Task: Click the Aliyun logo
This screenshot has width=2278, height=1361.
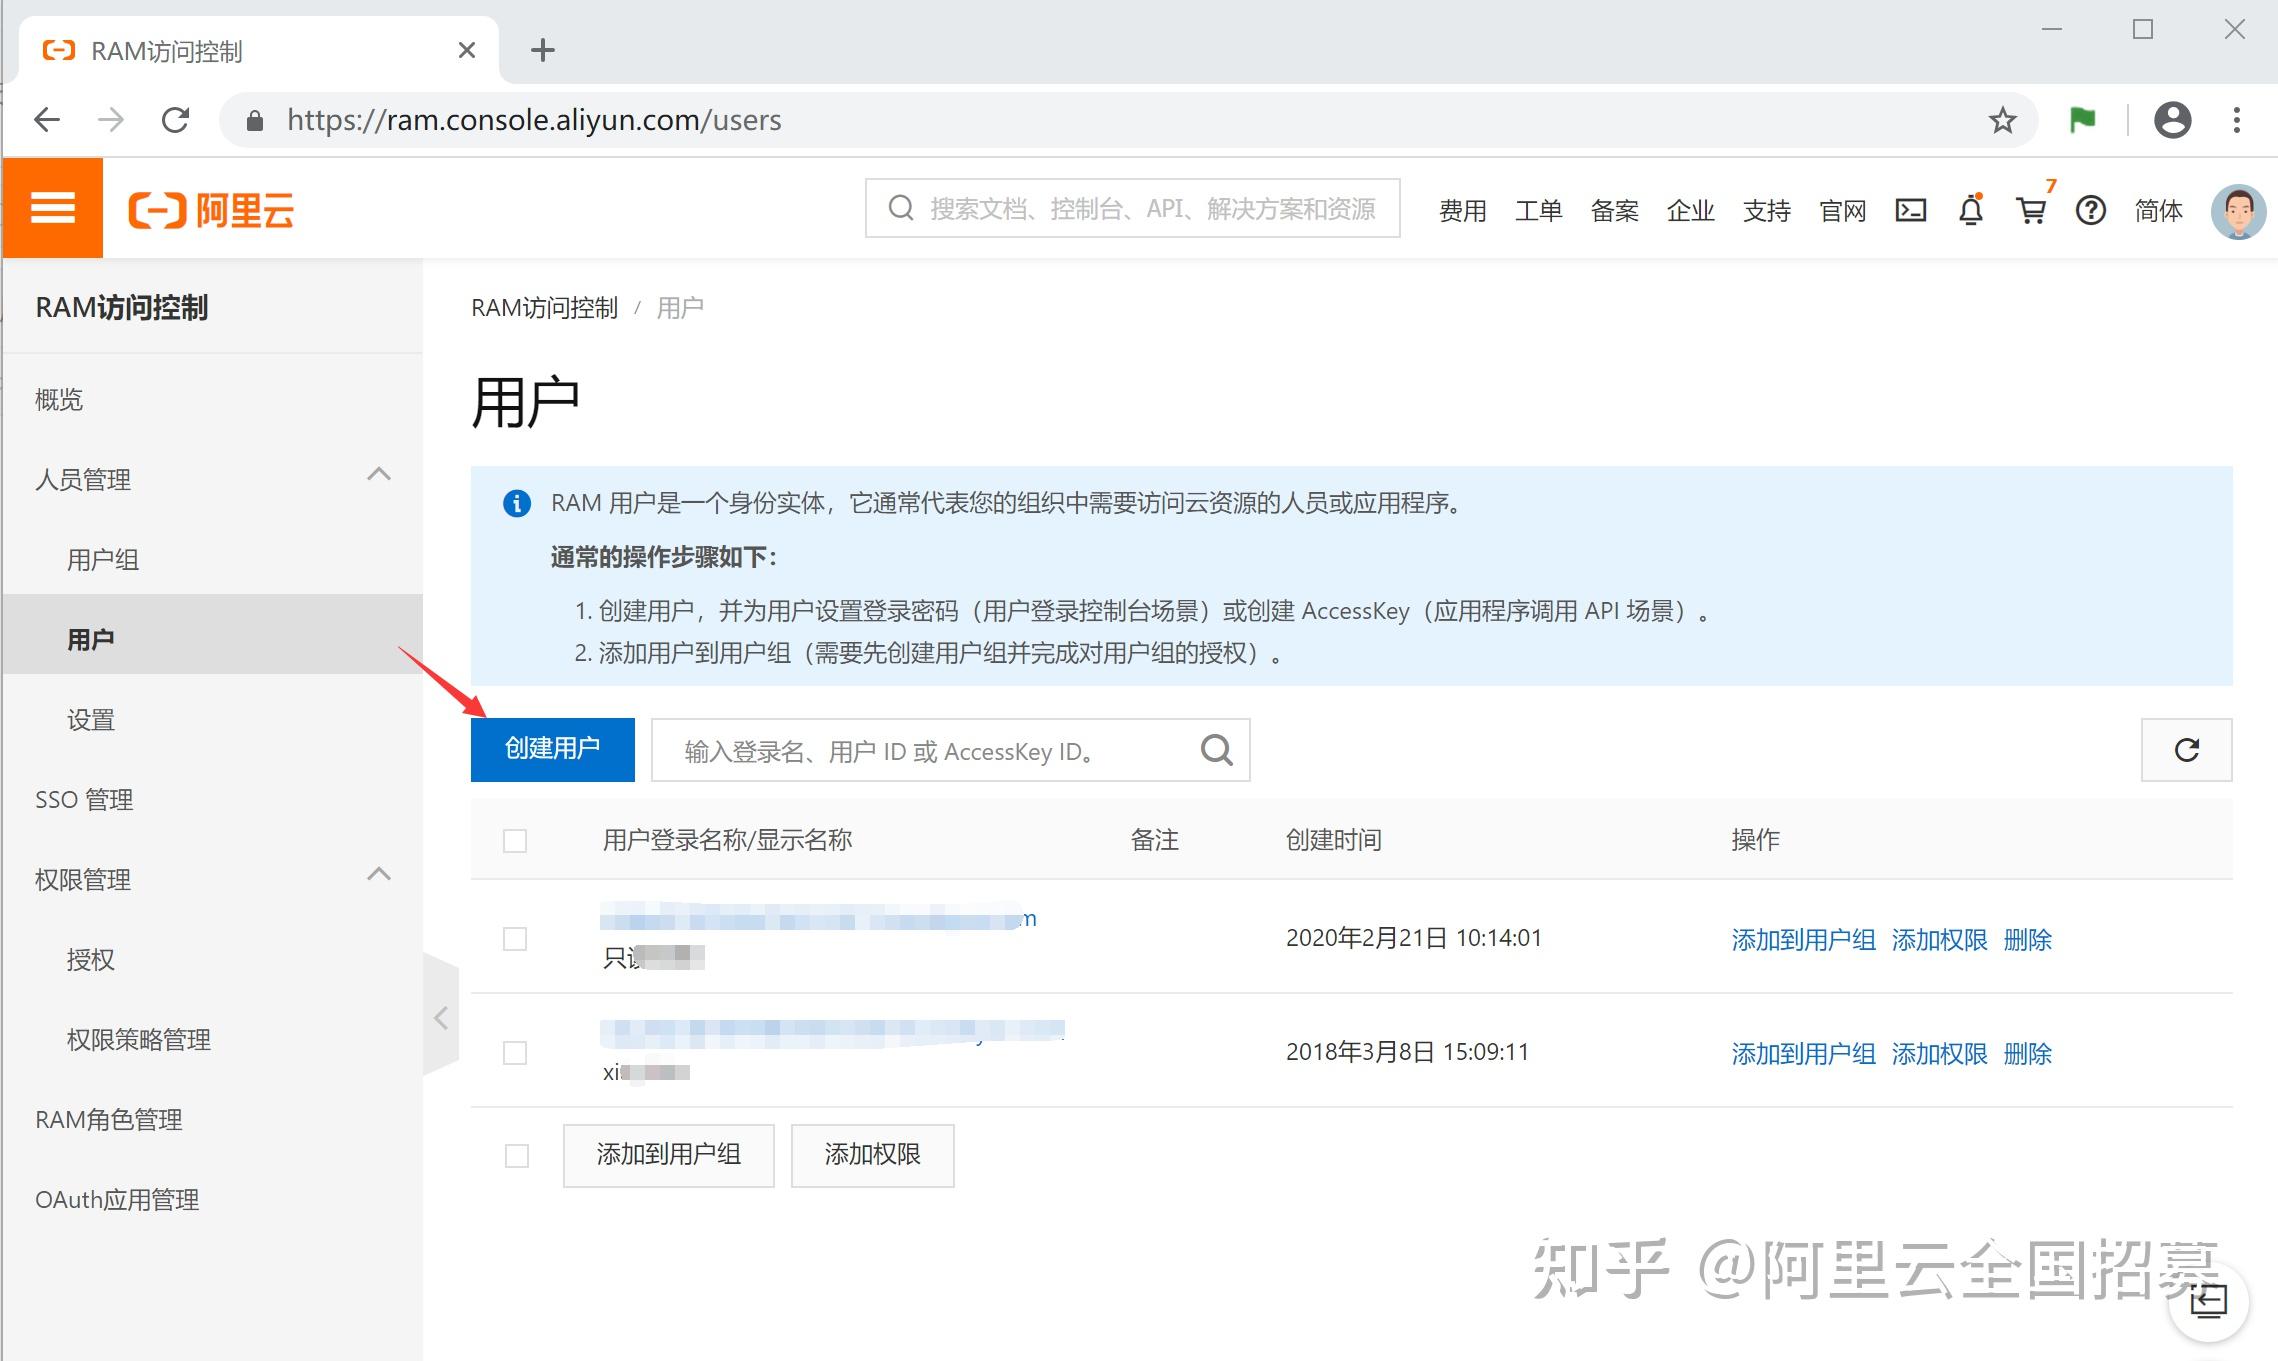Action: [211, 210]
